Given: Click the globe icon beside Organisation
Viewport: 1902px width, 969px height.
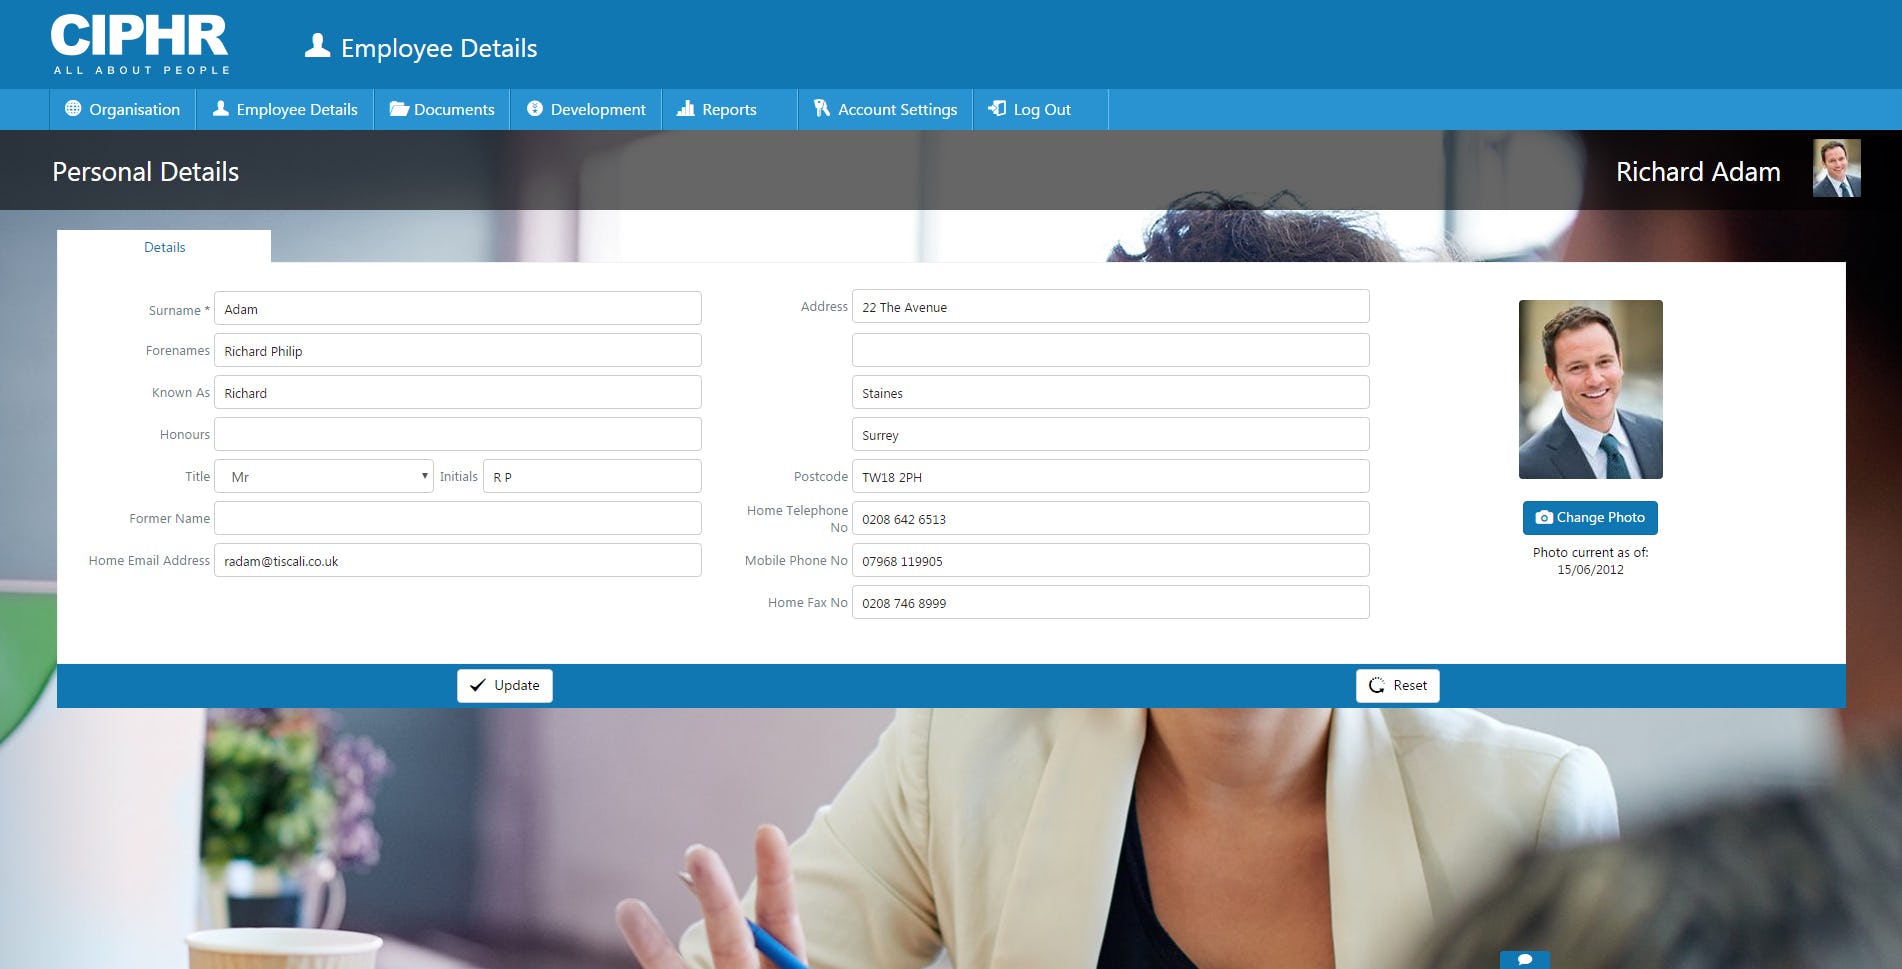Looking at the screenshot, I should [71, 109].
